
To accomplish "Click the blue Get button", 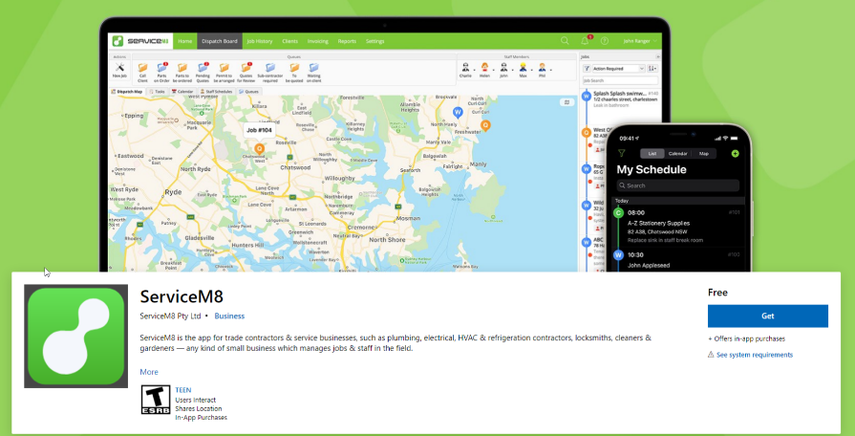I will pyautogui.click(x=767, y=316).
